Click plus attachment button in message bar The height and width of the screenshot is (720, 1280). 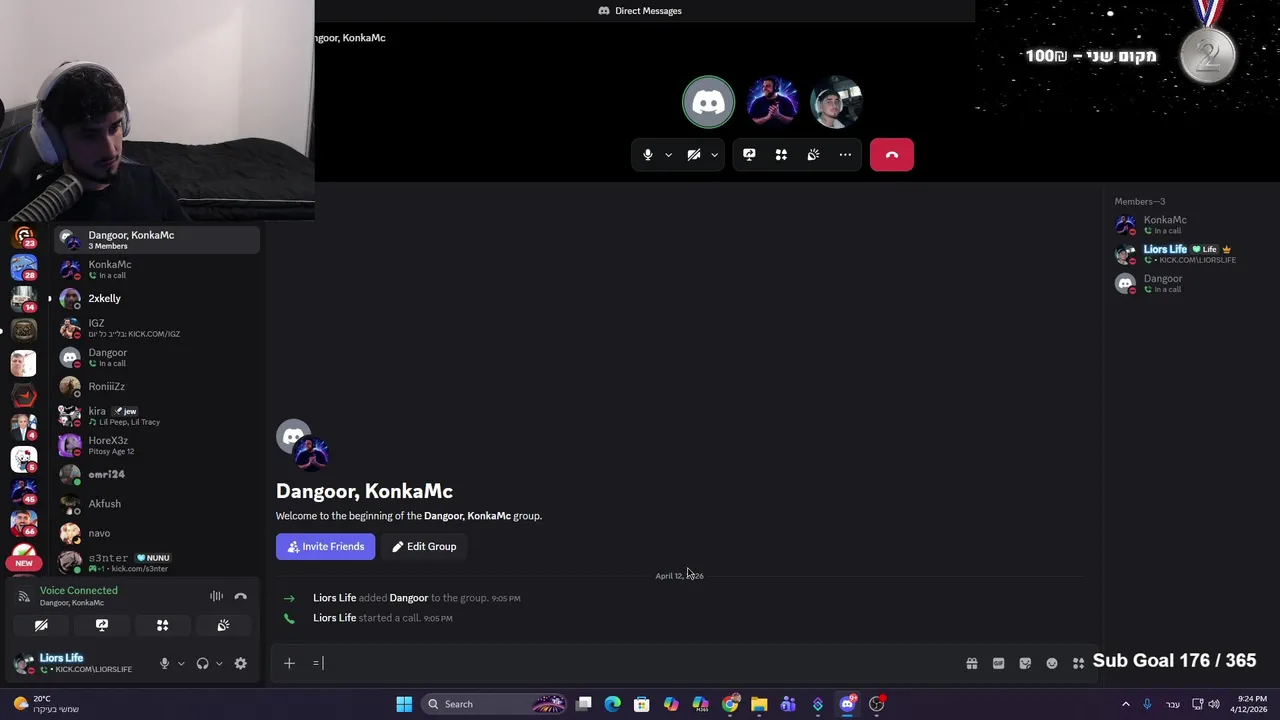289,662
